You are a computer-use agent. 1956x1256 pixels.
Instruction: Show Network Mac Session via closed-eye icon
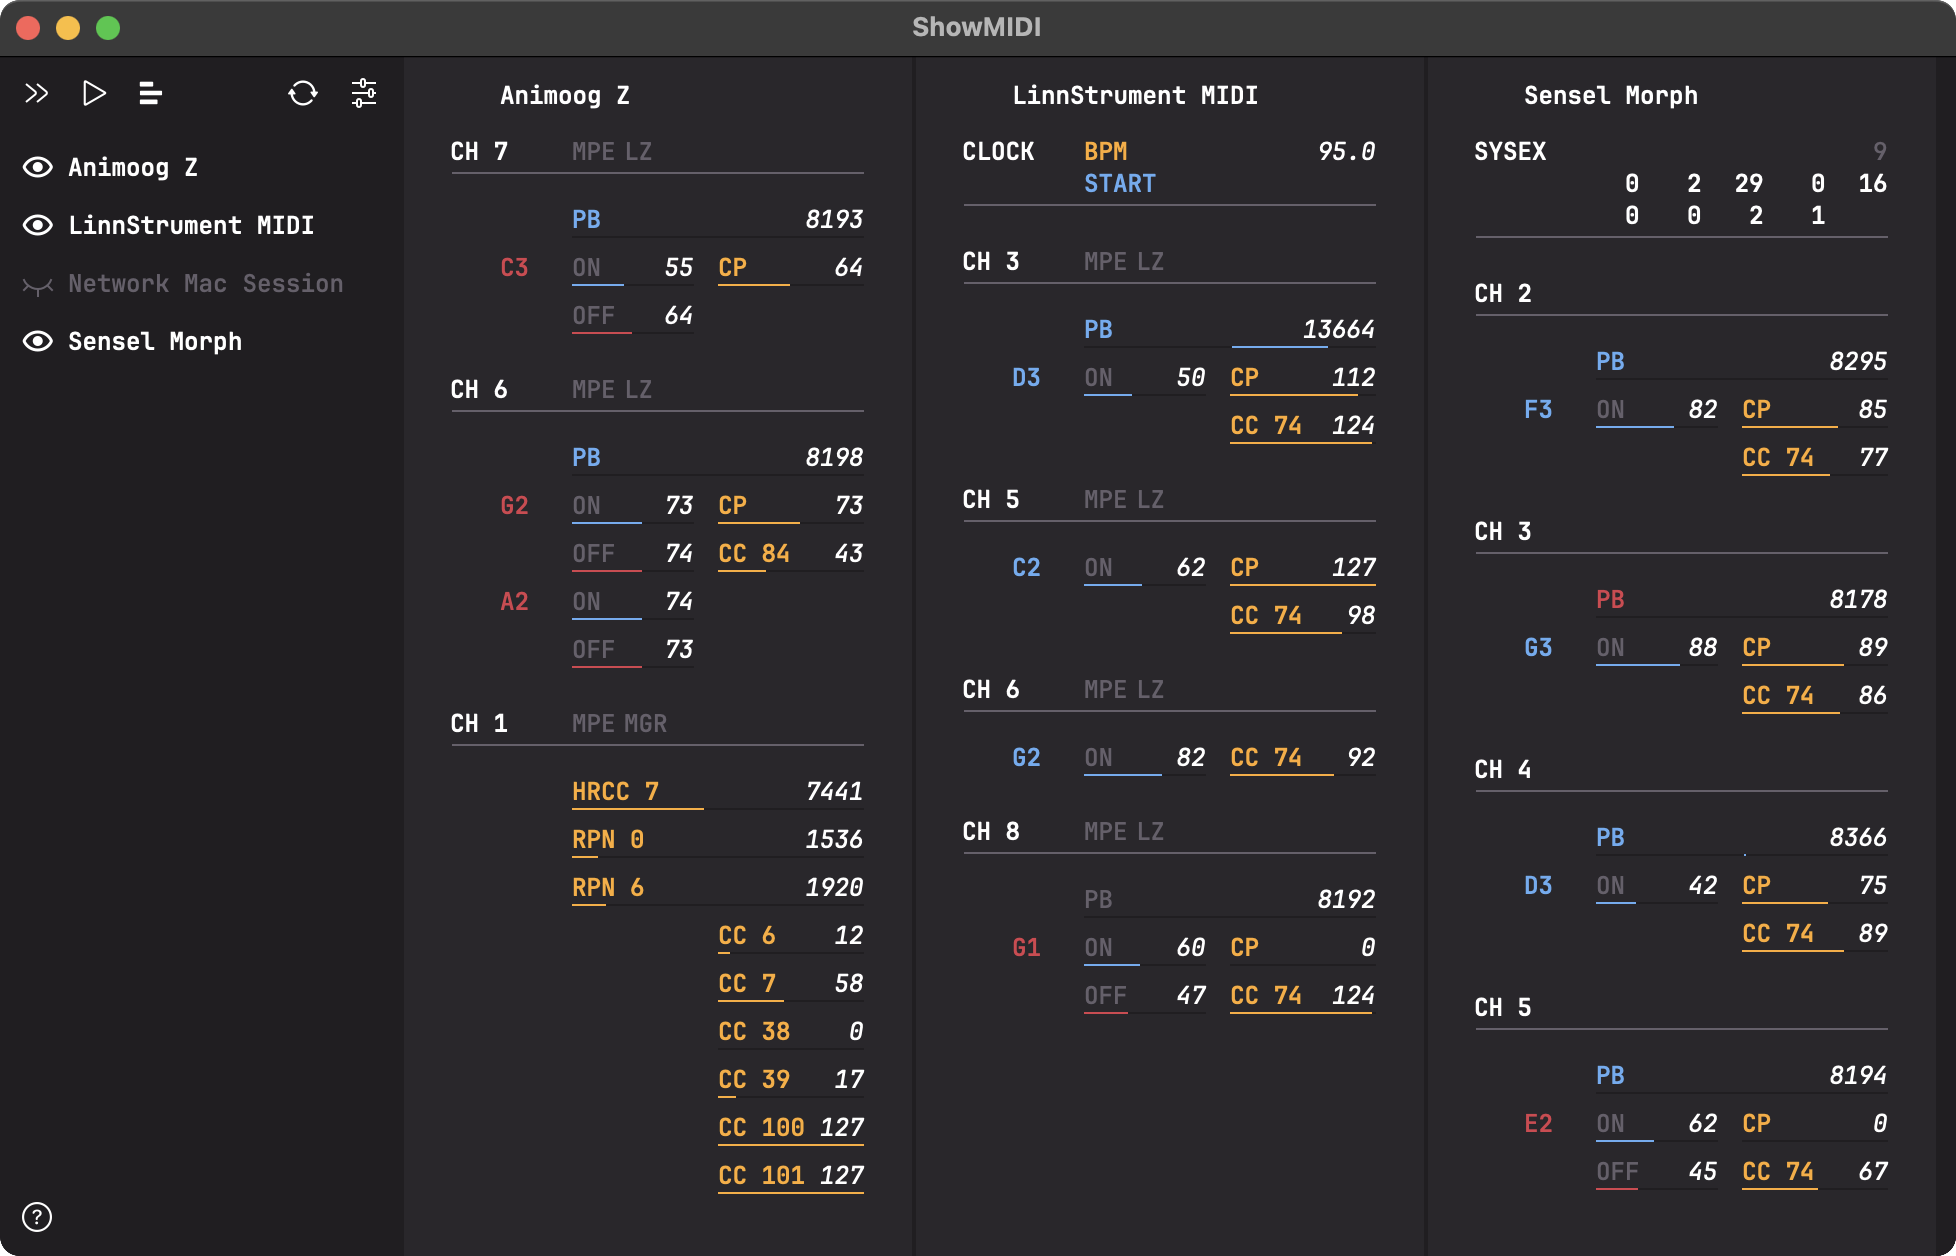[38, 285]
